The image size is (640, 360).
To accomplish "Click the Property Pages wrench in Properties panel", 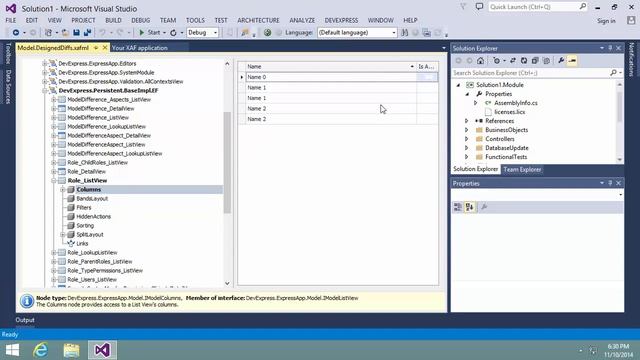I will point(484,207).
